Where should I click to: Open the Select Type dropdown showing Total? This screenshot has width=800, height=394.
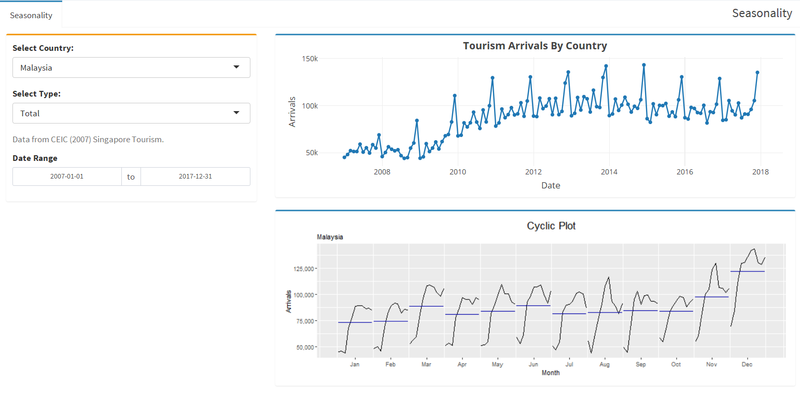click(131, 113)
